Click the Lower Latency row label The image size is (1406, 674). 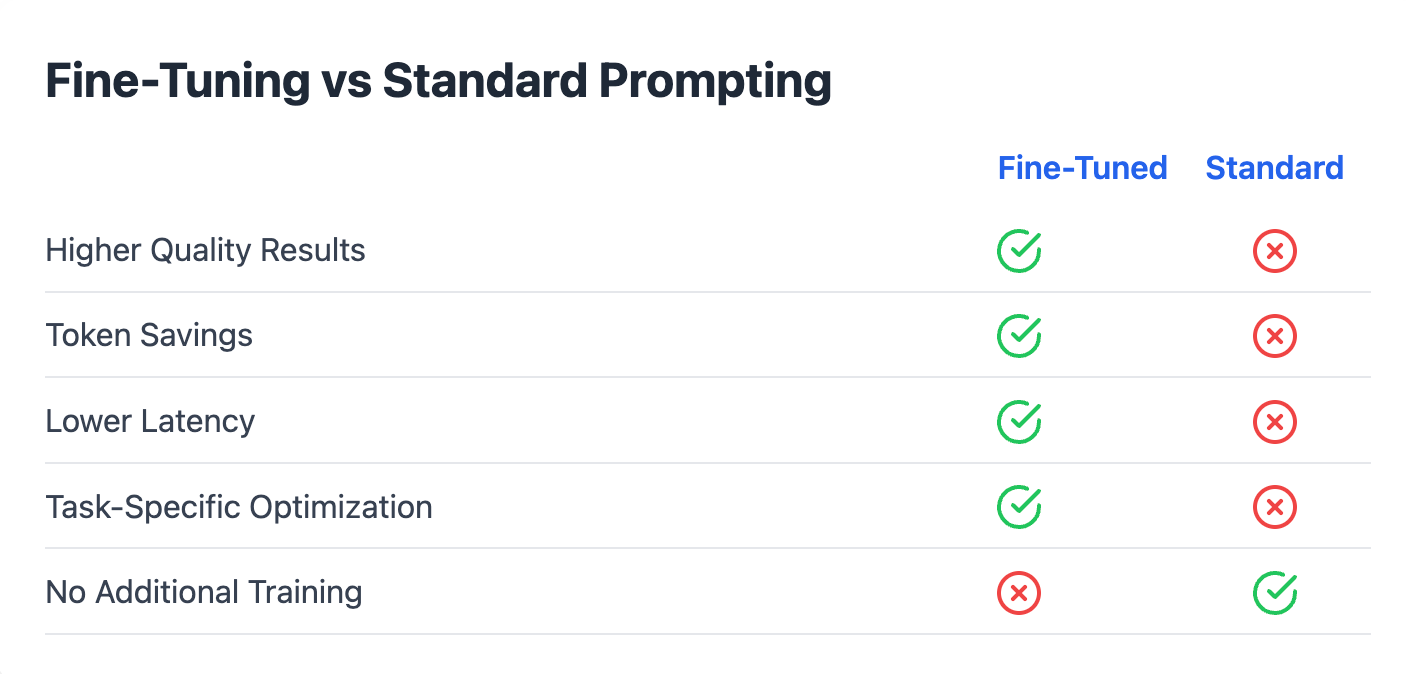coord(150,421)
